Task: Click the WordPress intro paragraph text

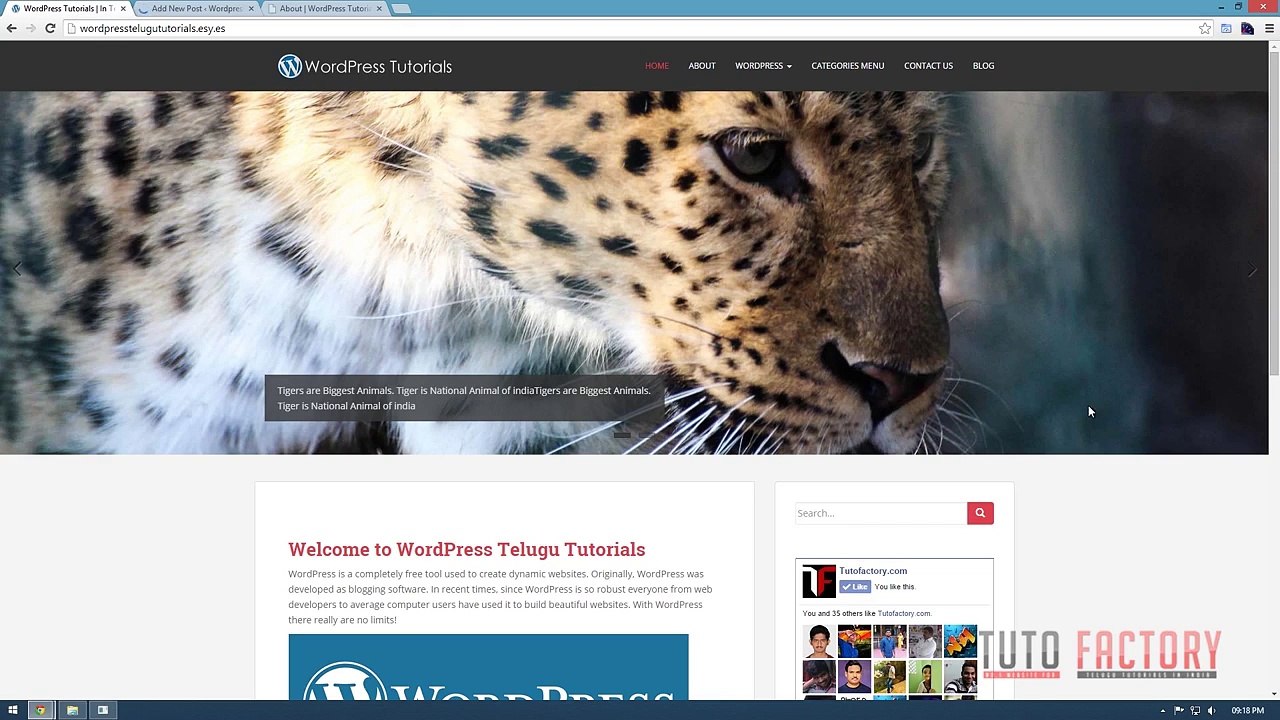Action: coord(500,597)
